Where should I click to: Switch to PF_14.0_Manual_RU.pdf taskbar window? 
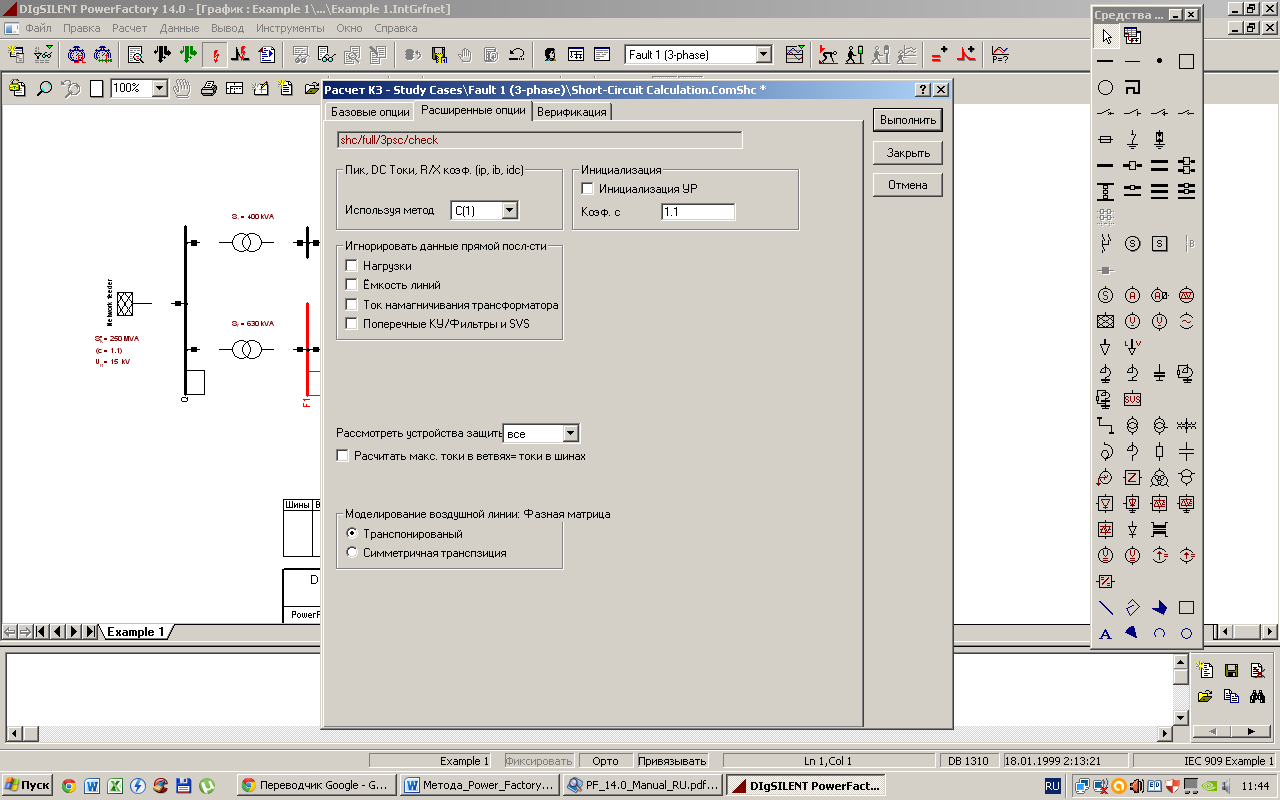click(641, 786)
